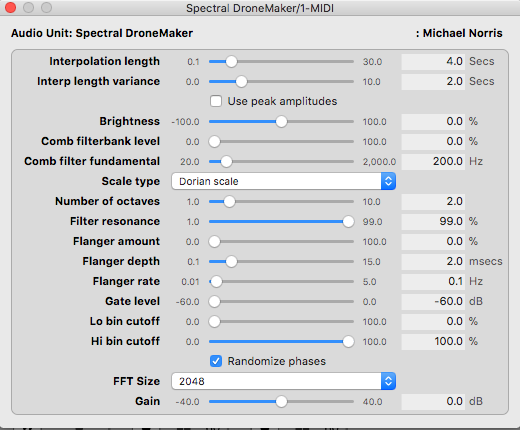Click the Brightness parameter label
520x430 pixels.
pyautogui.click(x=130, y=121)
